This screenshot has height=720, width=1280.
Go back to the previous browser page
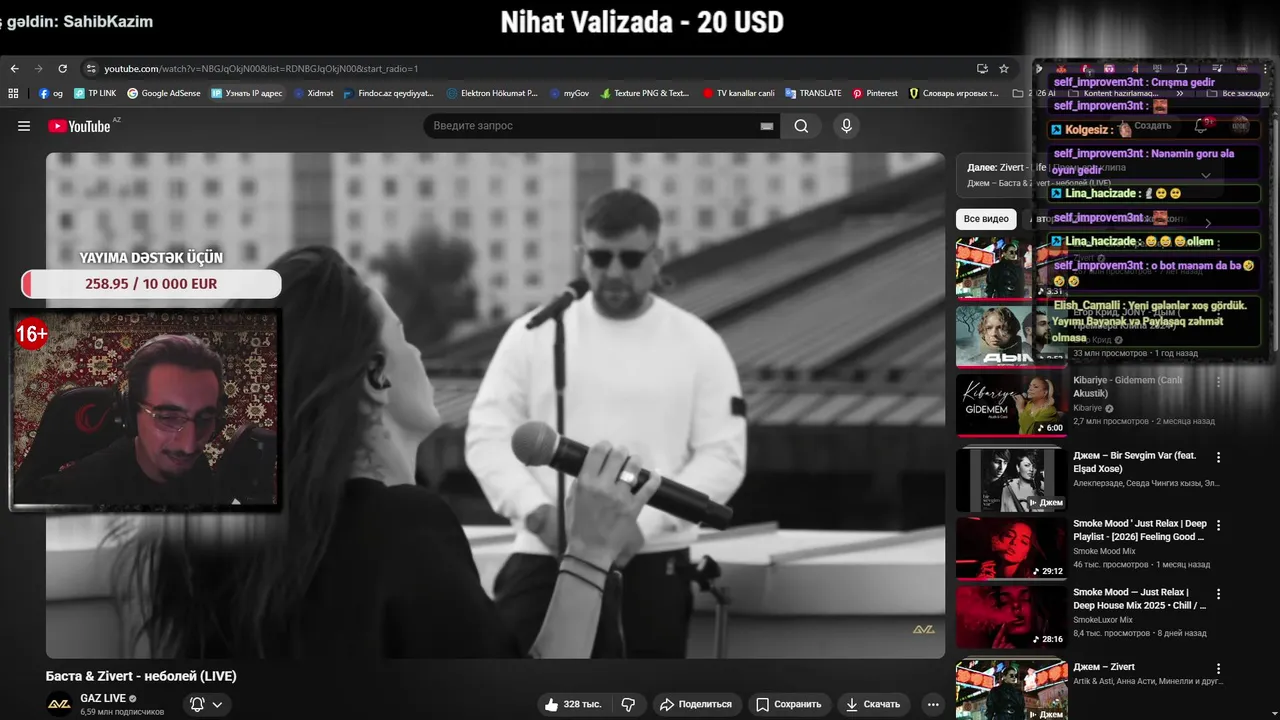click(x=14, y=69)
